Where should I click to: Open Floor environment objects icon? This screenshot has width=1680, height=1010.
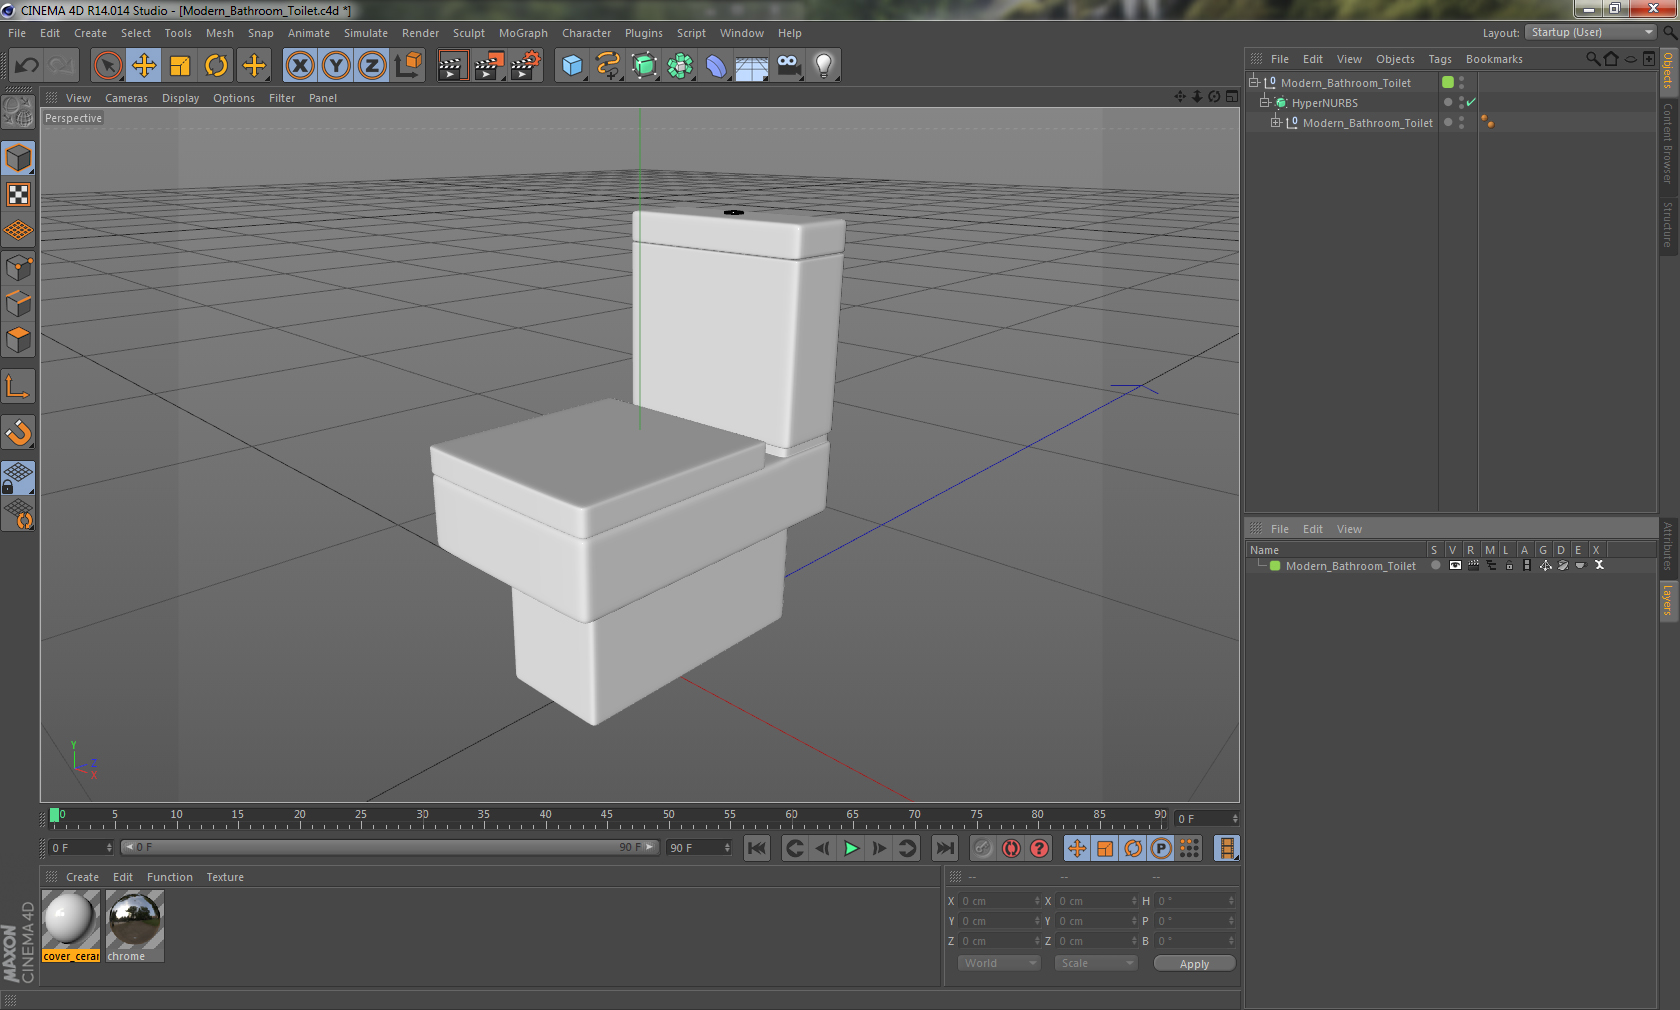tap(752, 66)
